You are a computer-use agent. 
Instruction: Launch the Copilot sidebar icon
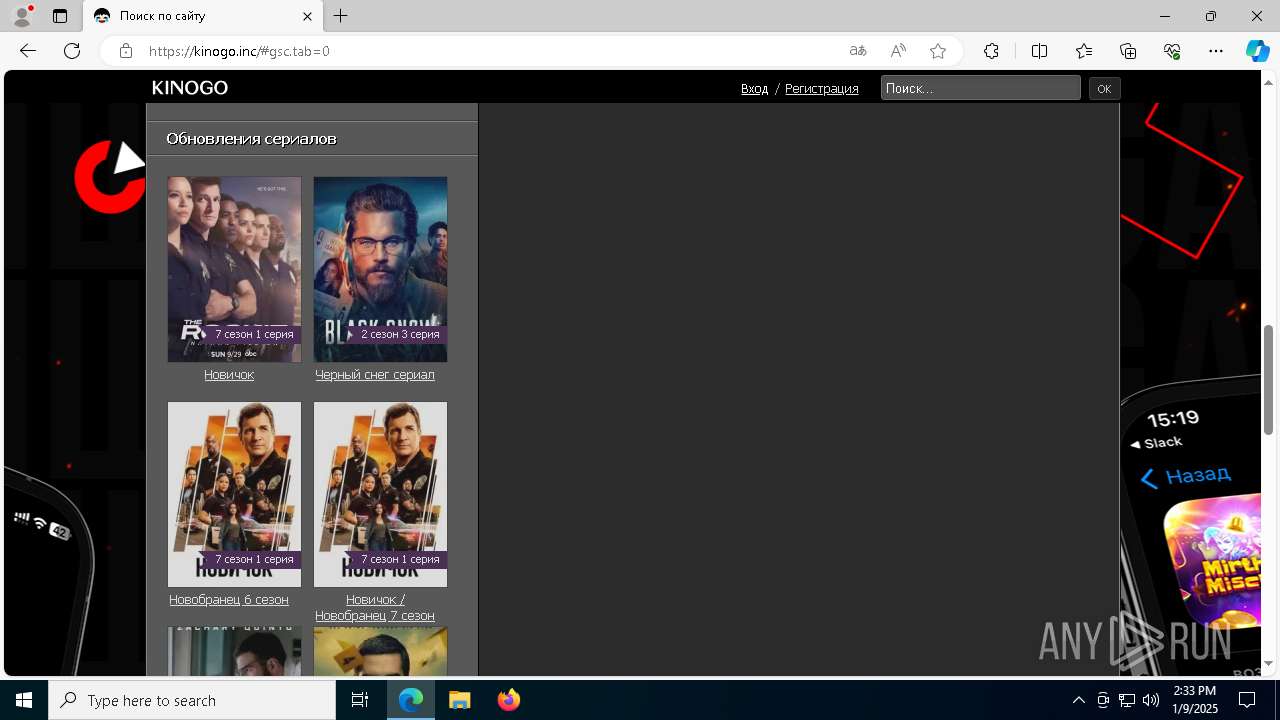pyautogui.click(x=1257, y=51)
